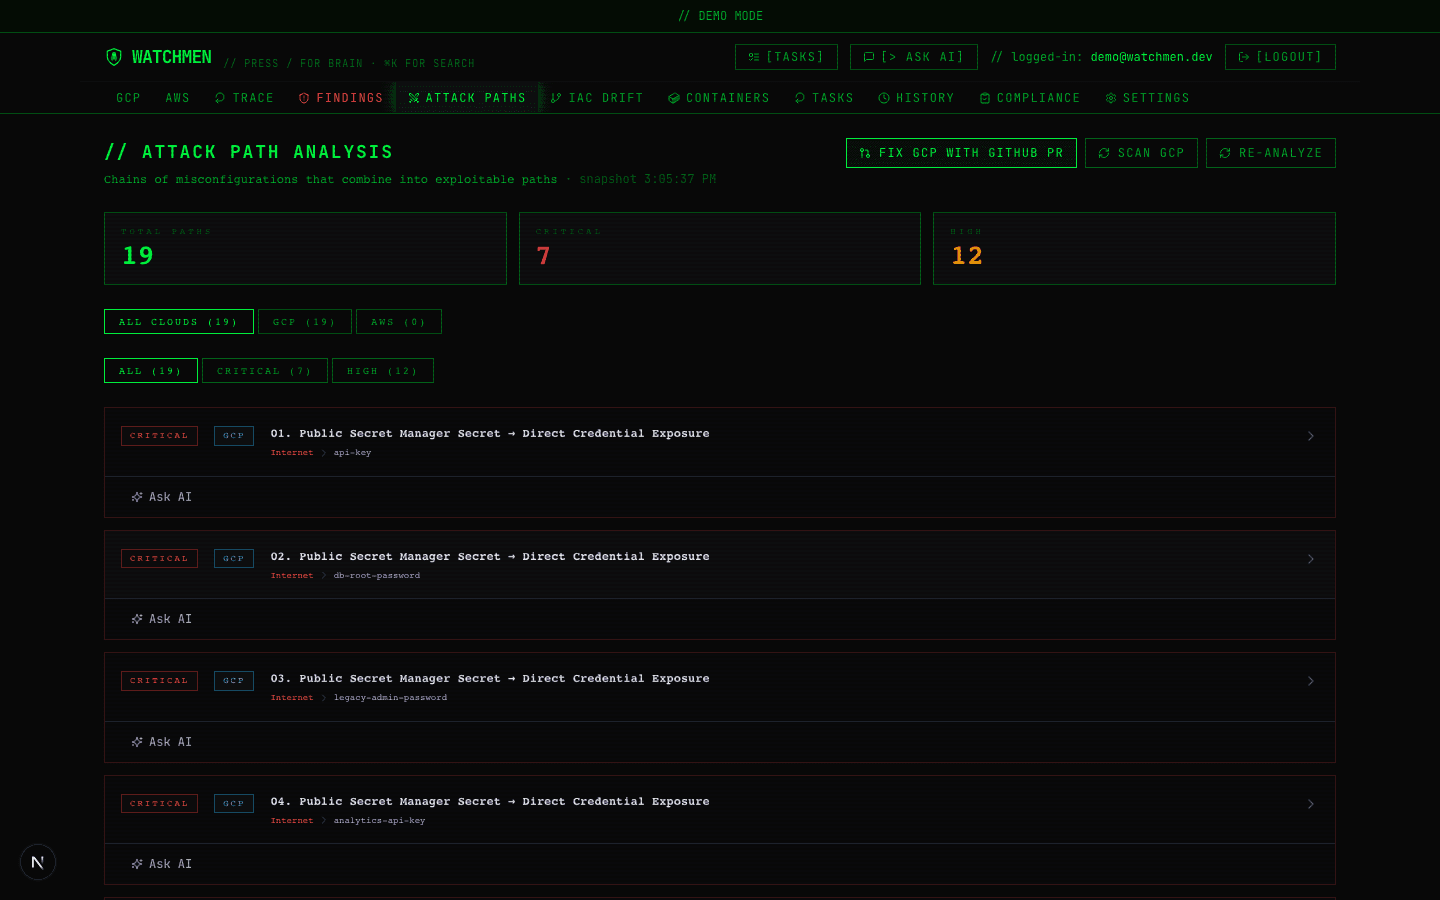Click the gear icon beside SETTINGS

click(1111, 98)
